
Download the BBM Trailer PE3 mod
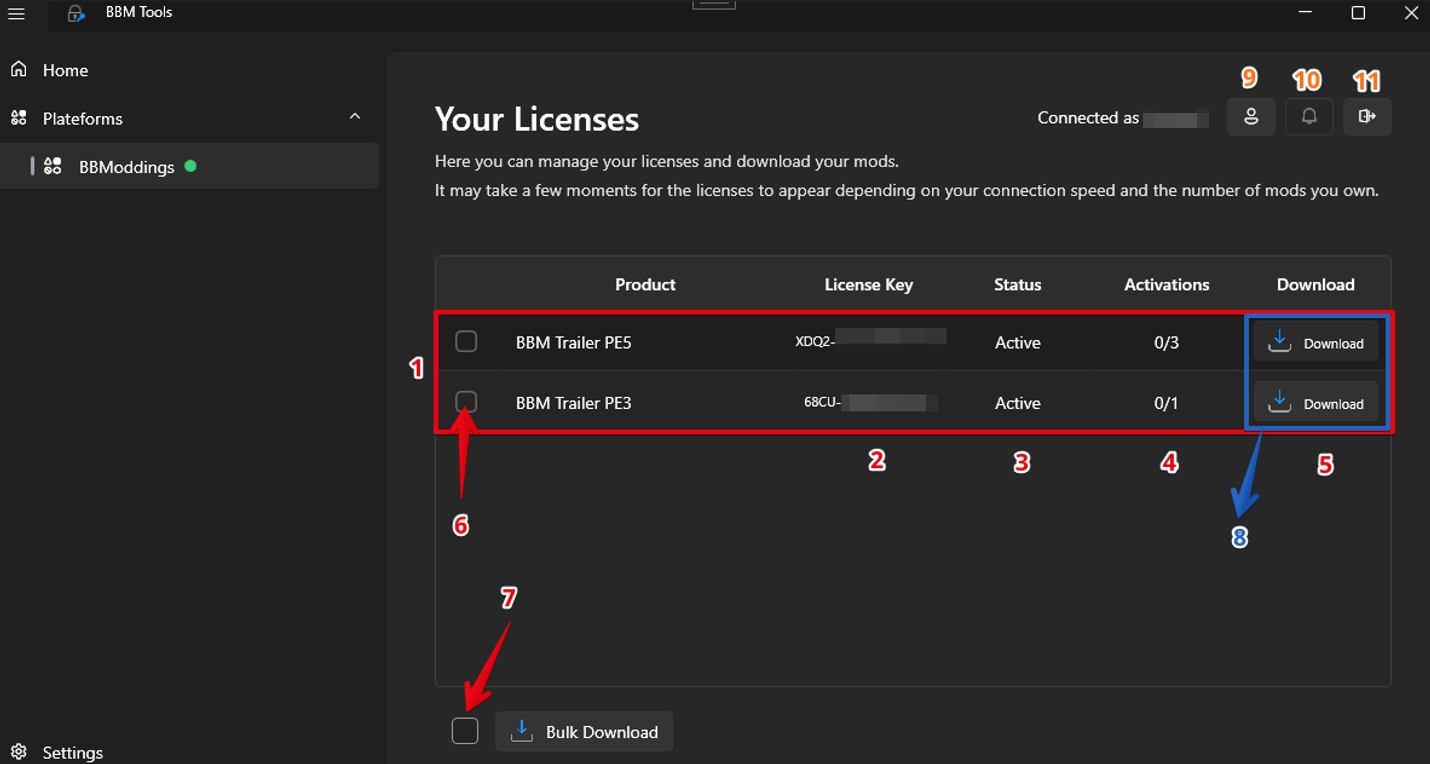coord(1315,403)
